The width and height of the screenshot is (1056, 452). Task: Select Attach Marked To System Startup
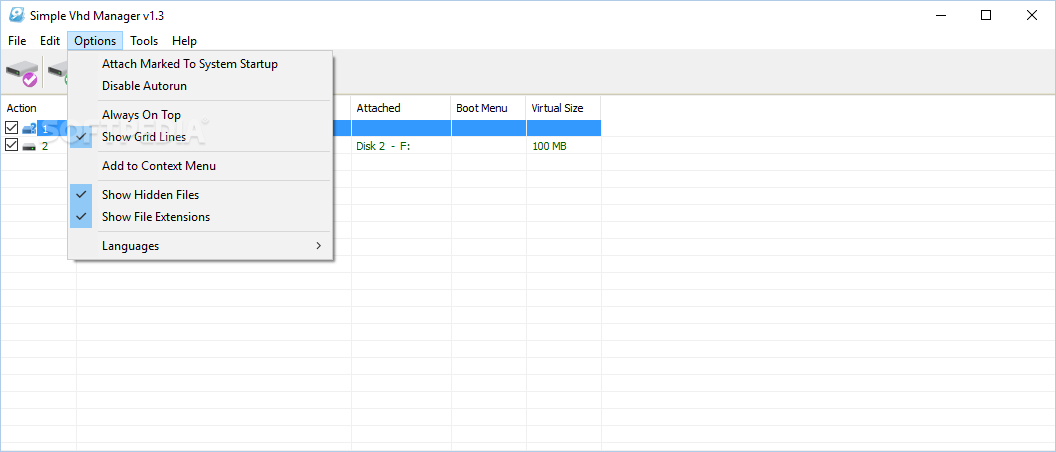coord(200,64)
